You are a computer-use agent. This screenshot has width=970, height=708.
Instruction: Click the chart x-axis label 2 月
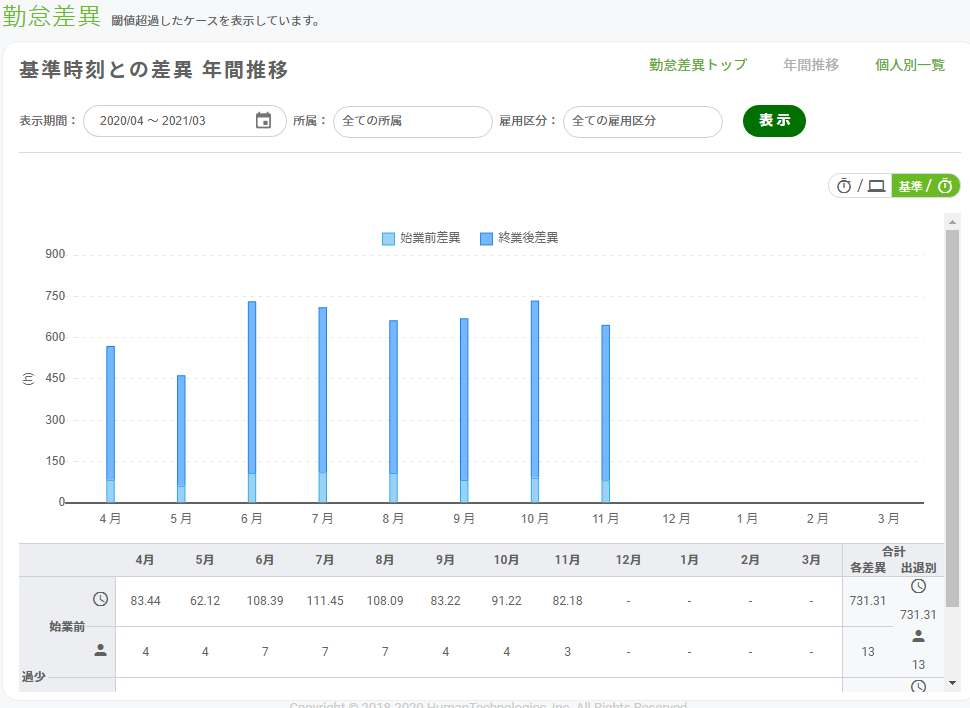(818, 519)
